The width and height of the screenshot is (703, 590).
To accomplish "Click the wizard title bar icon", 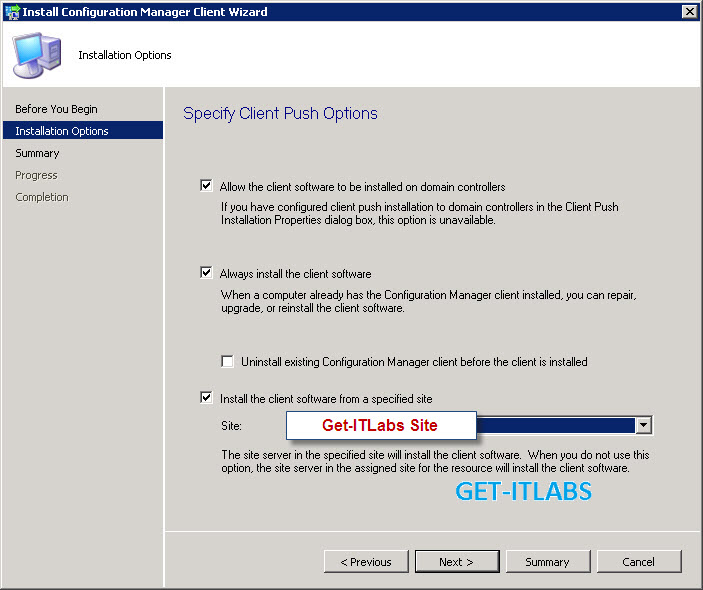I will click(x=12, y=12).
